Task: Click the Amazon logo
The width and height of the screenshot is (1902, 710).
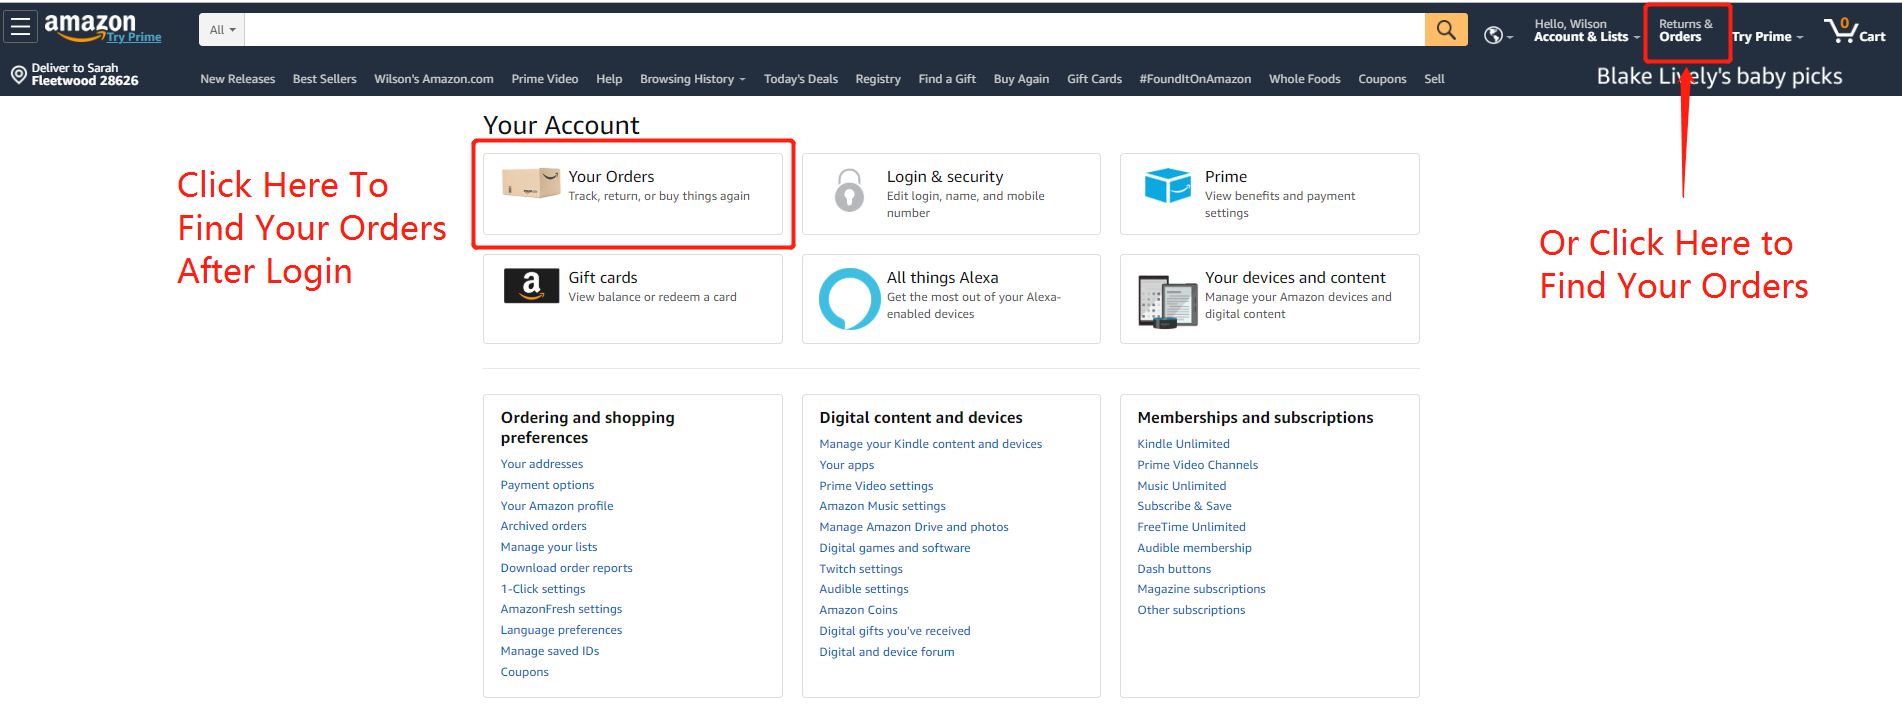Action: (90, 26)
